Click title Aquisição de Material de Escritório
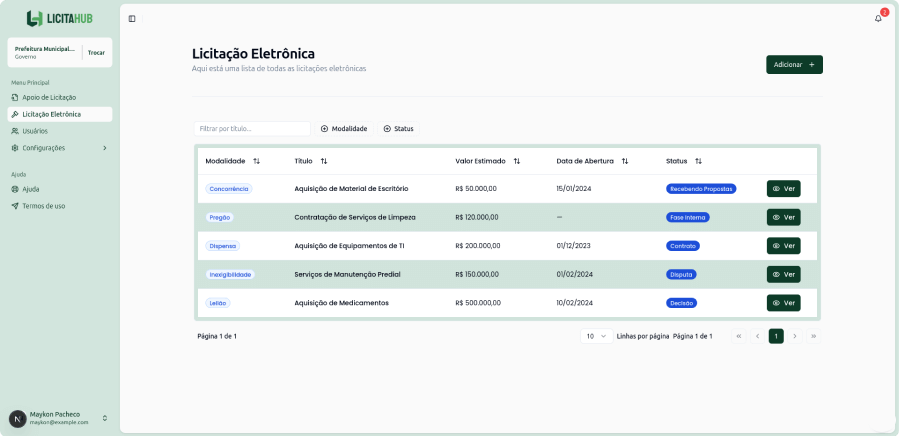Screen dimensions: 900x436 (x=351, y=189)
